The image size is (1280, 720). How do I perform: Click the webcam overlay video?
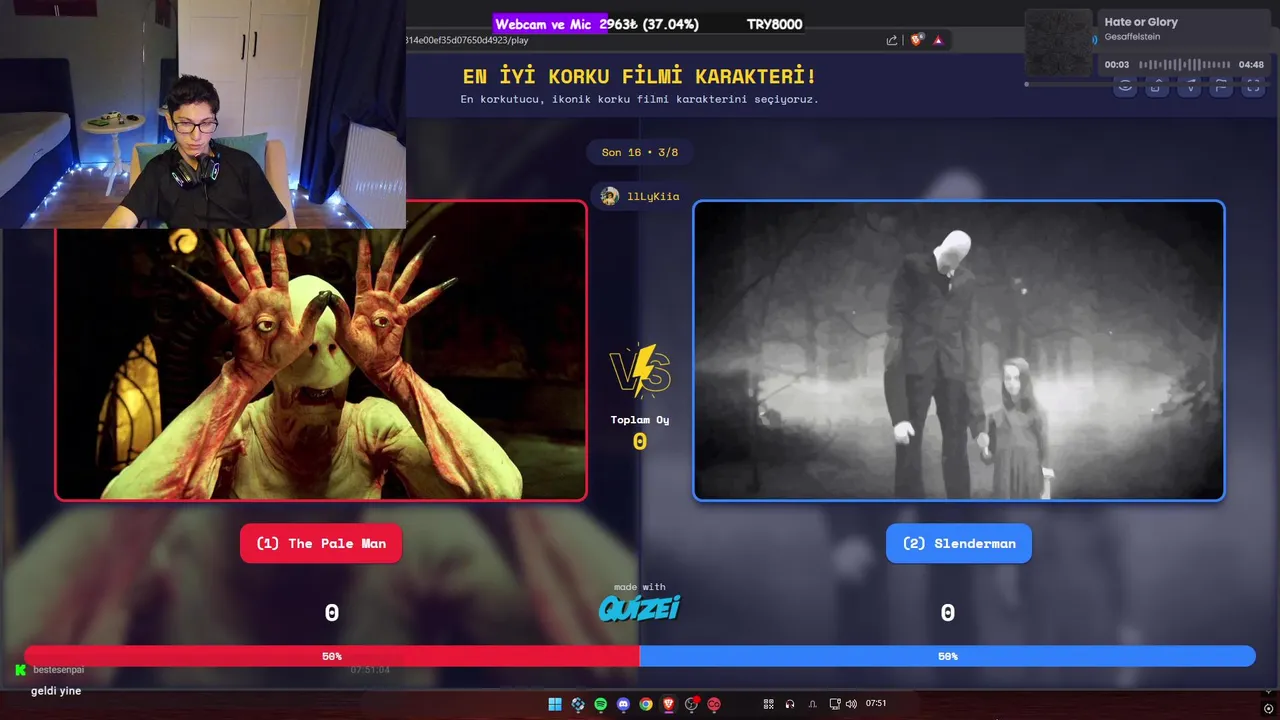click(203, 114)
